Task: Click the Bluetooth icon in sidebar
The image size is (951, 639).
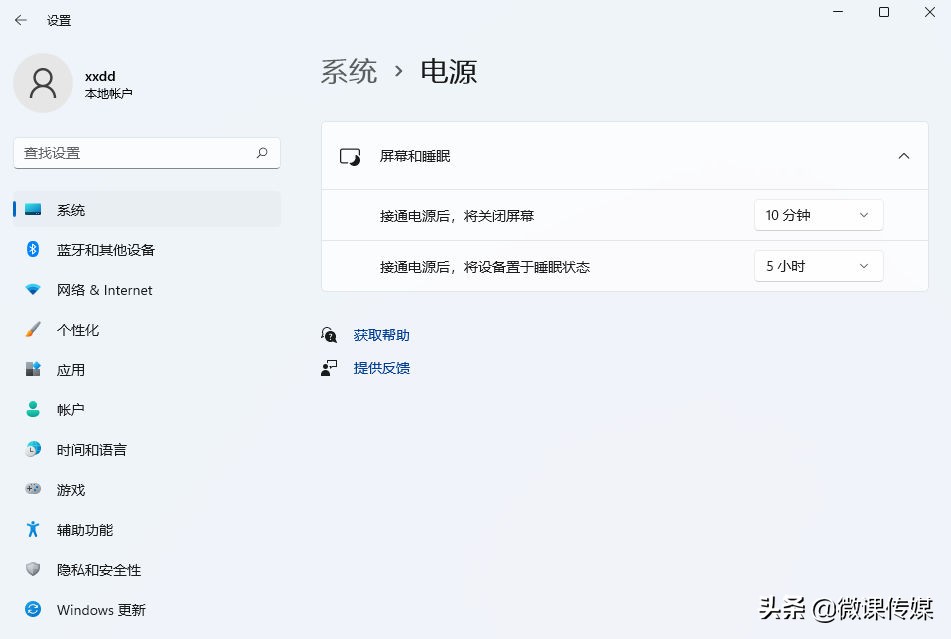Action: pos(33,249)
